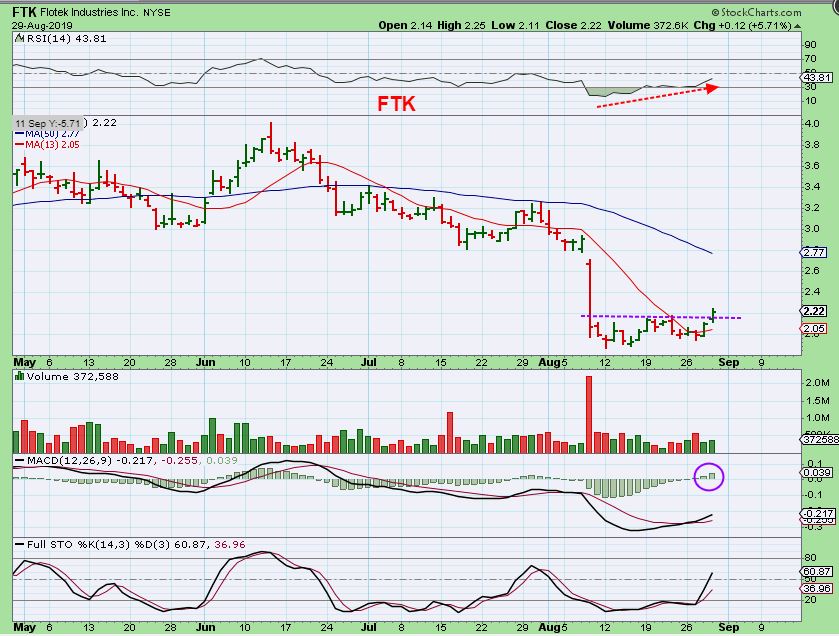Click the Chg +0.12 (+5.71%) value
Screen dimensions: 839x636
point(743,25)
